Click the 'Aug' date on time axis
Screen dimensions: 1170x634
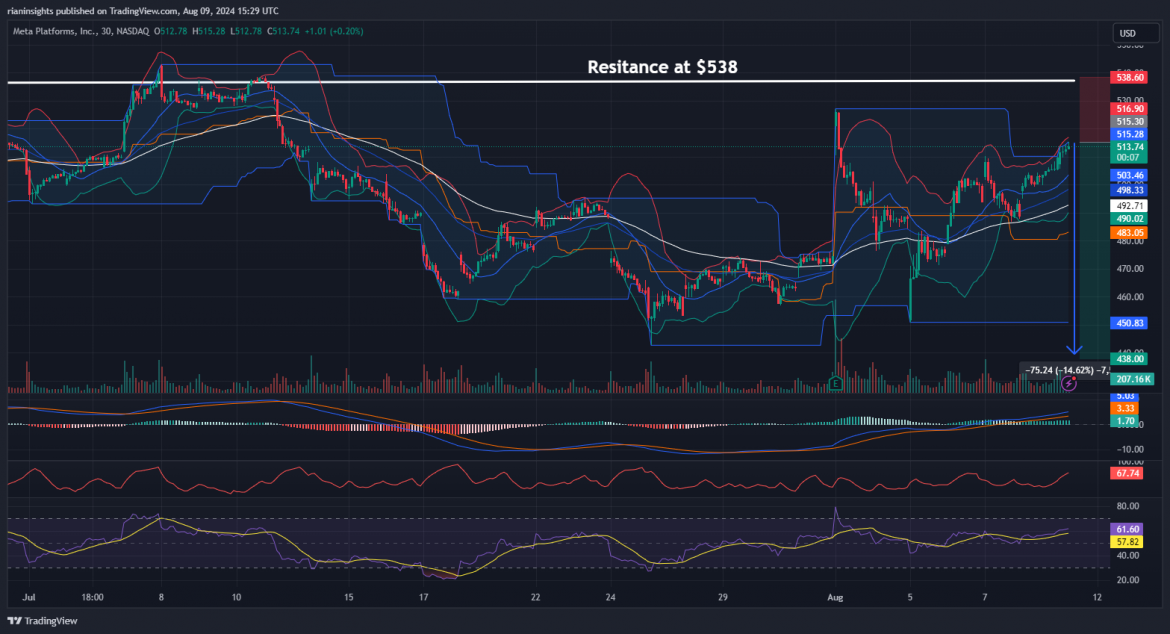coord(833,597)
